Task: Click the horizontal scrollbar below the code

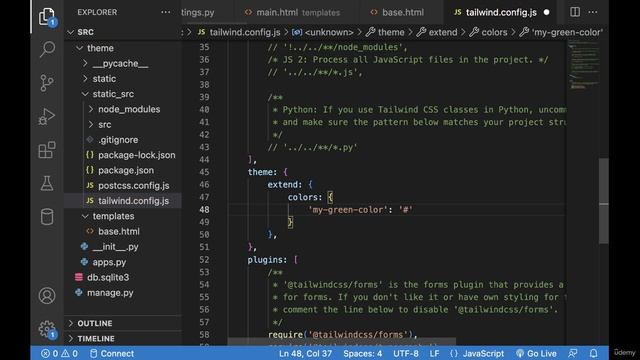Action: coord(341,341)
